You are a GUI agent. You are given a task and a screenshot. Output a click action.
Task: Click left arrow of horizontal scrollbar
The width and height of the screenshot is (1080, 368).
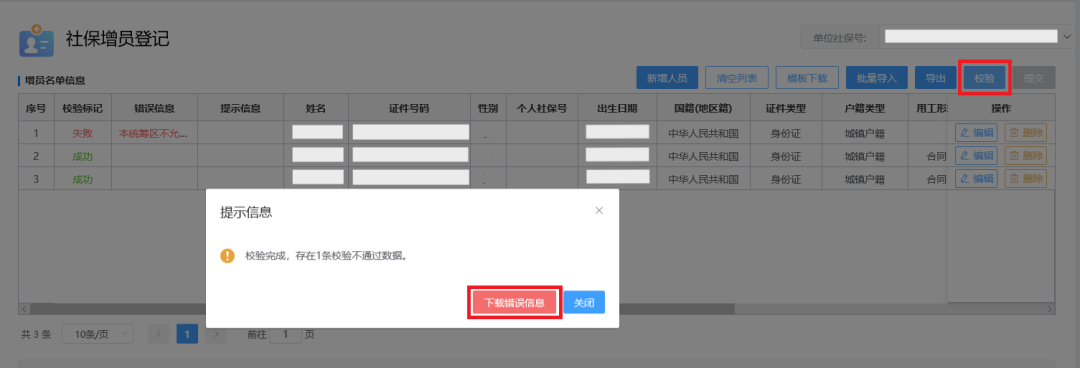point(24,309)
